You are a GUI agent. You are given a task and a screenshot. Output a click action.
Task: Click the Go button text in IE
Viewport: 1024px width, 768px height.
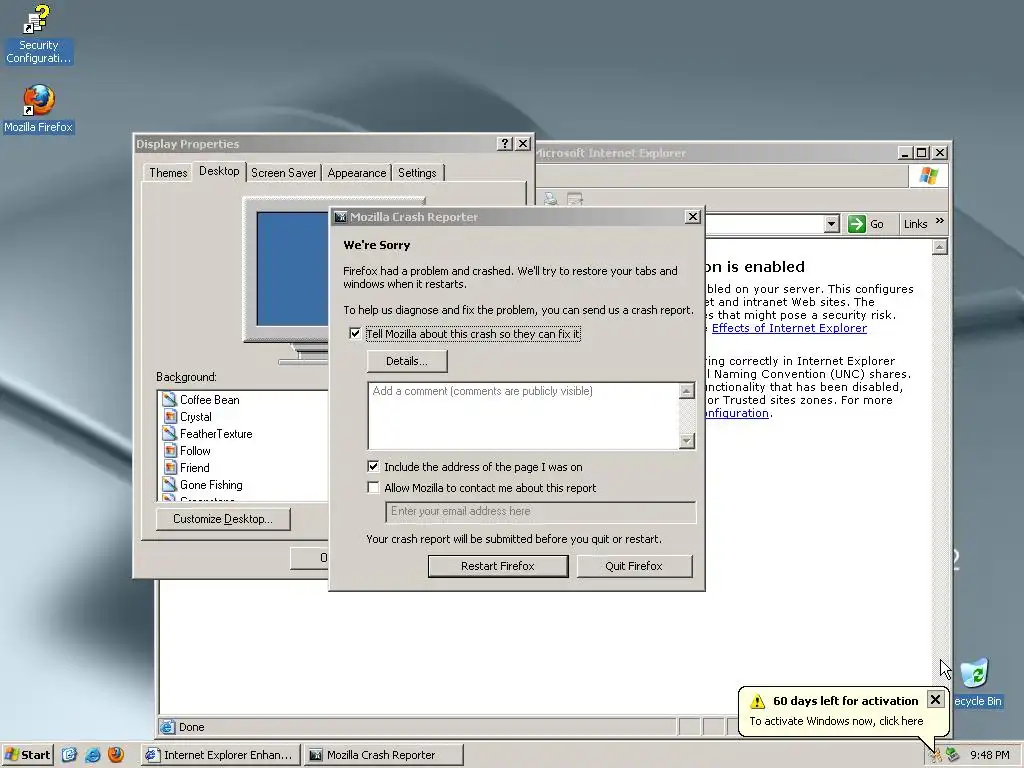tap(876, 224)
